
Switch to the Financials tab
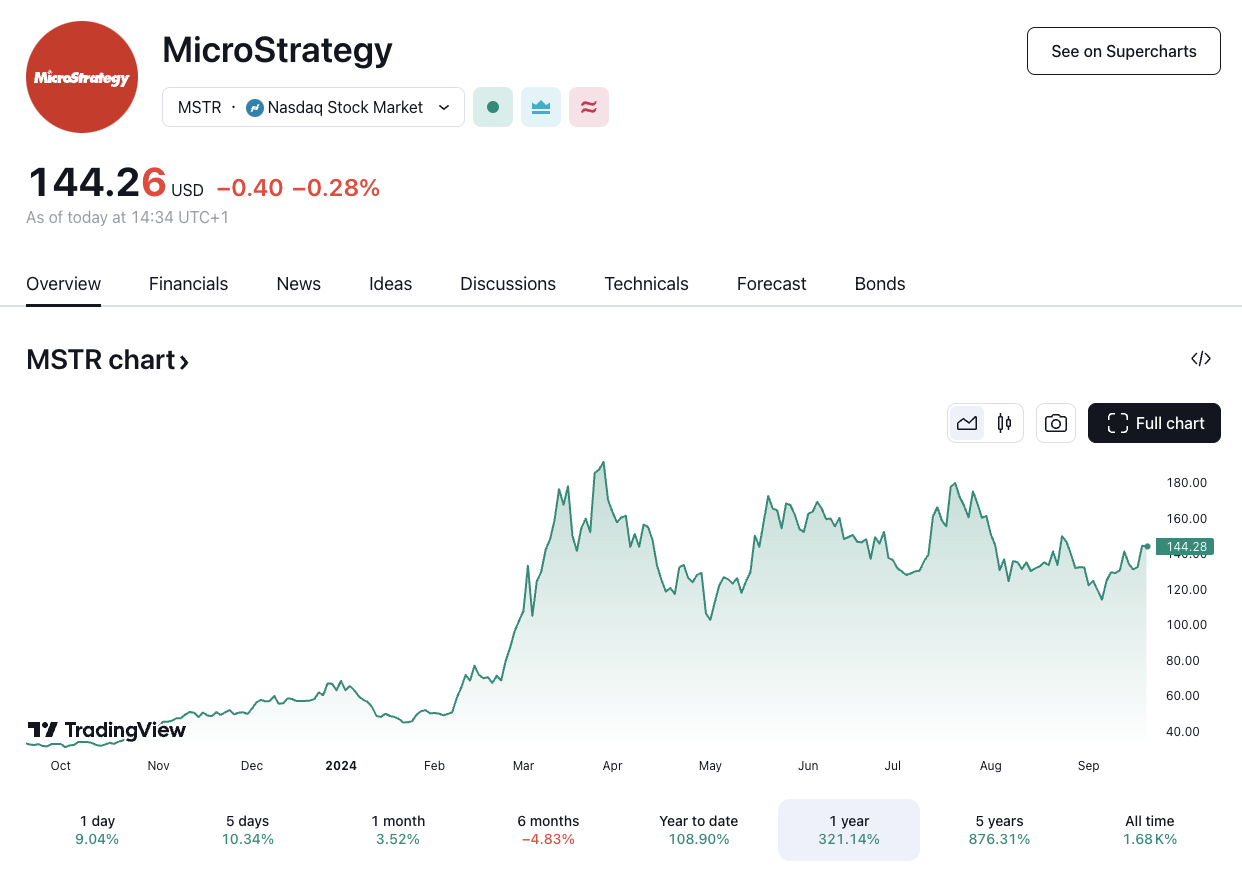[188, 284]
